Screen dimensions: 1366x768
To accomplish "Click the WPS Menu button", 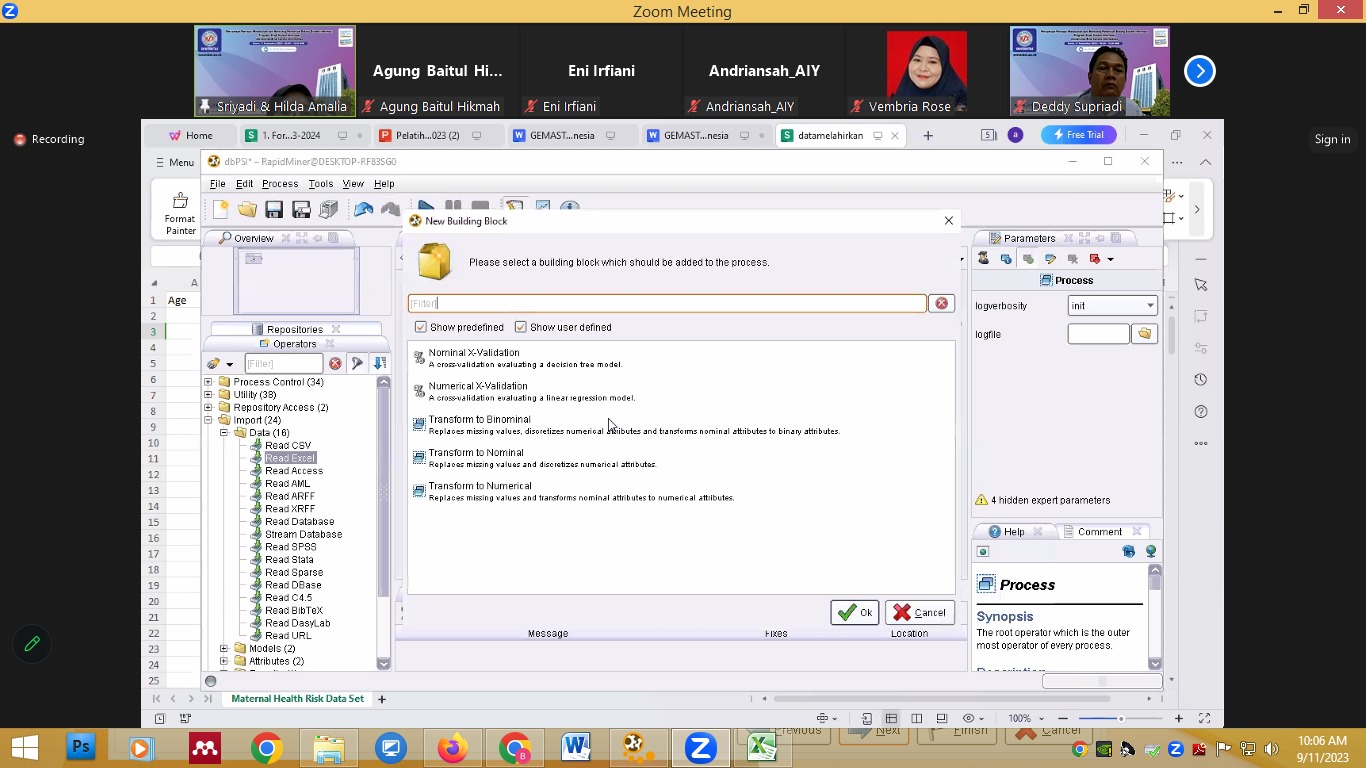I will click(175, 162).
